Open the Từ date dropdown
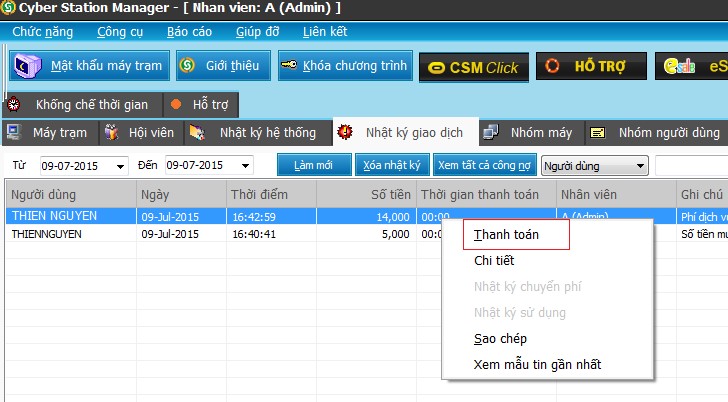This screenshot has width=728, height=402. (x=121, y=166)
